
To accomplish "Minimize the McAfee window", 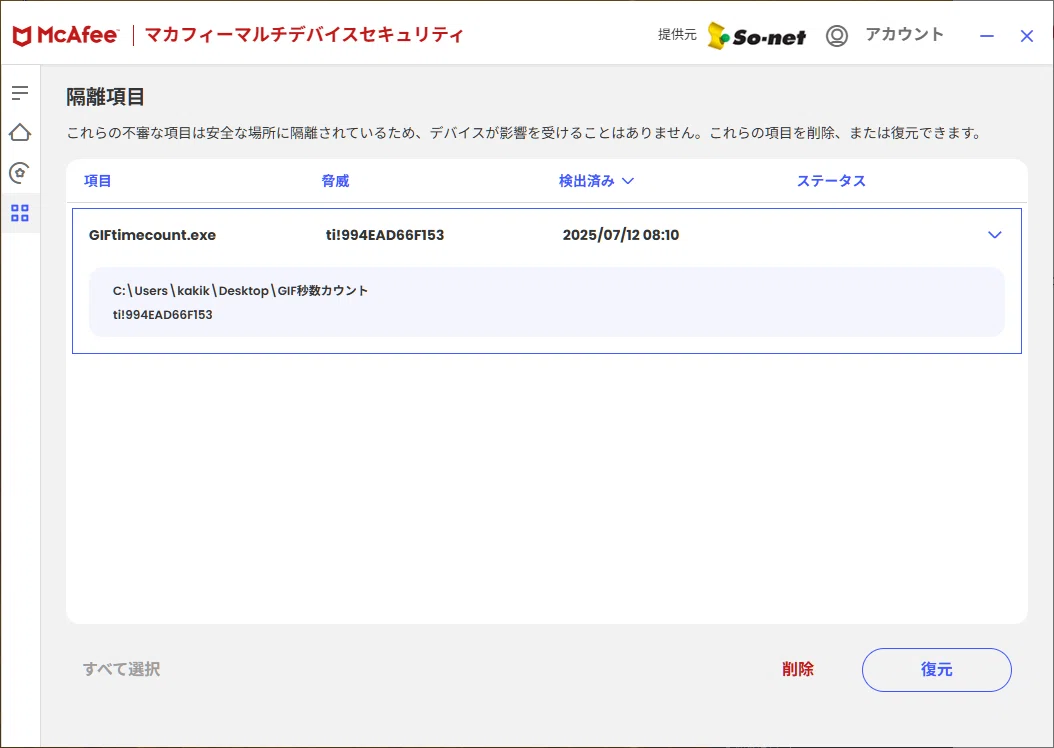I will (987, 36).
